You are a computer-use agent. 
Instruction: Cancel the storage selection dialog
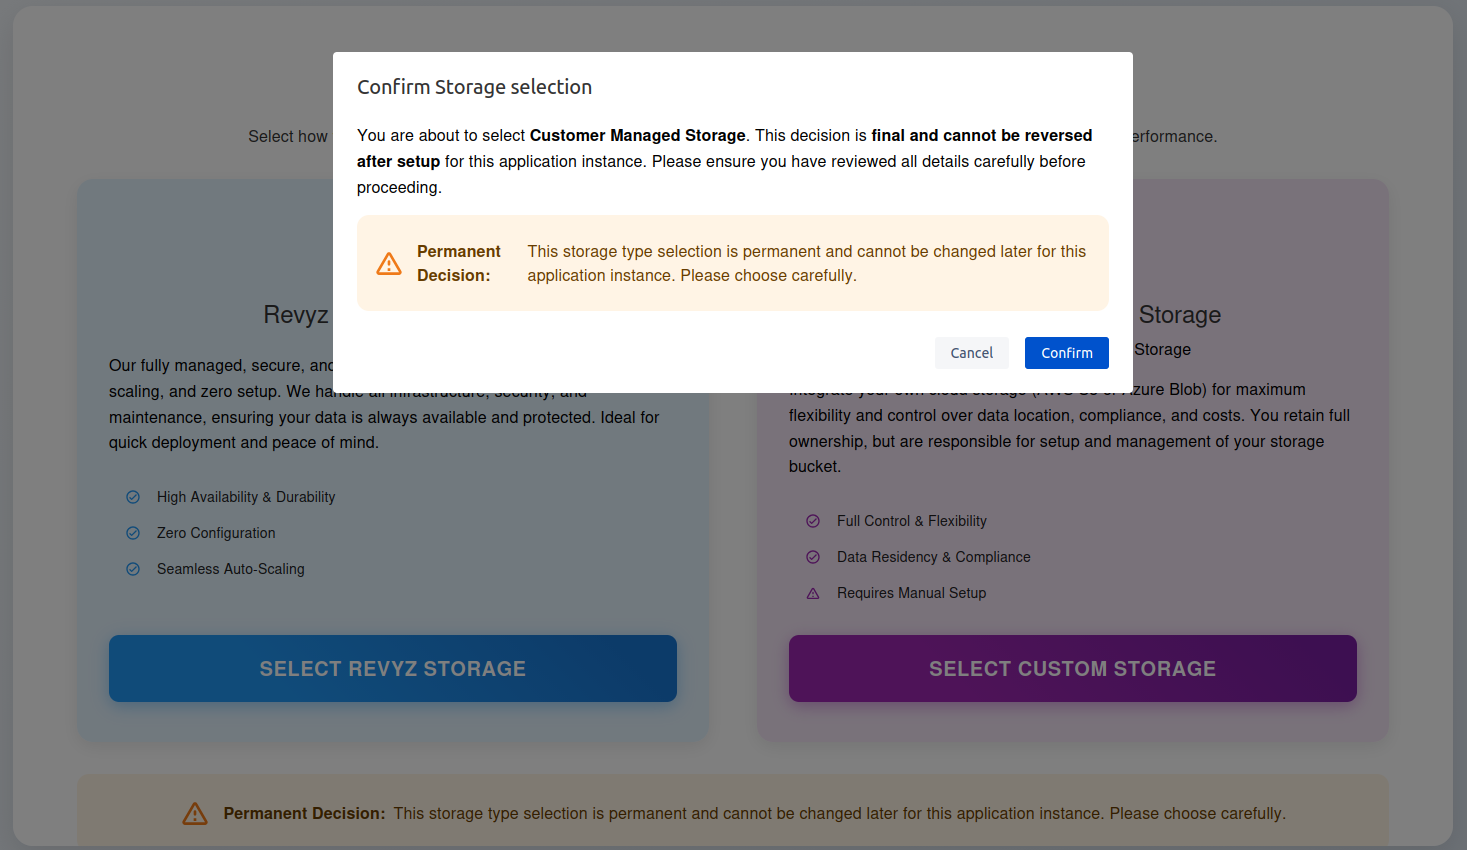(x=971, y=353)
